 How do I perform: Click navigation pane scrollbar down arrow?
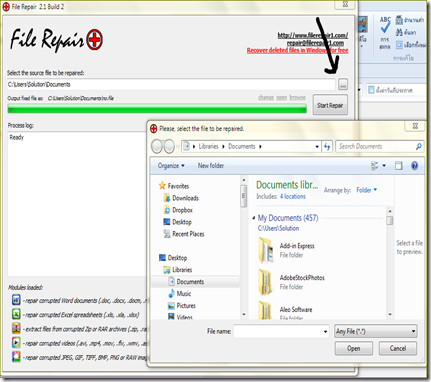(x=244, y=314)
